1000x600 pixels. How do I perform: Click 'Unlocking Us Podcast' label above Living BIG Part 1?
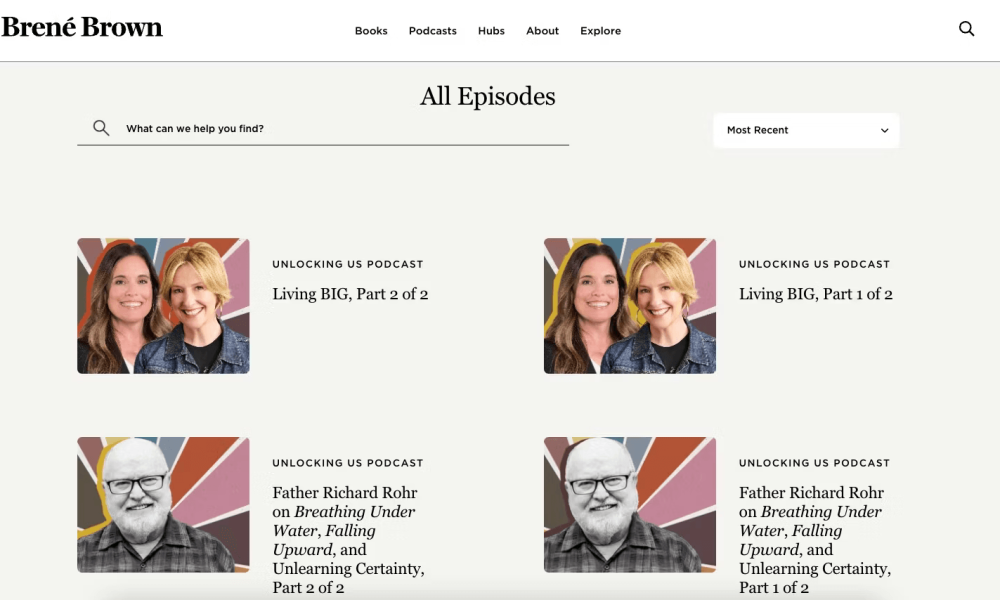point(814,264)
